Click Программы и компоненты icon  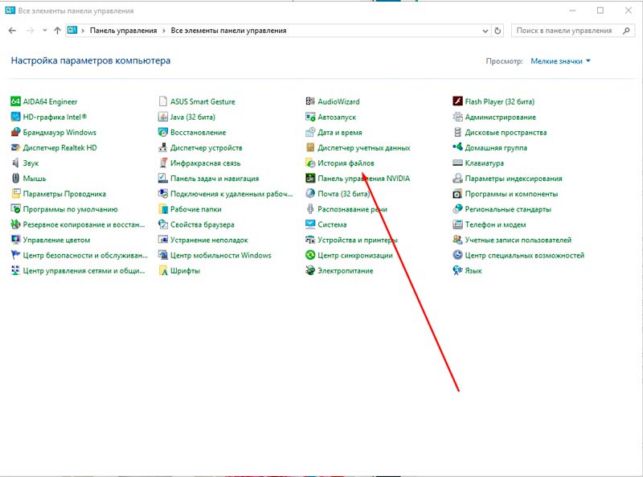(x=457, y=194)
